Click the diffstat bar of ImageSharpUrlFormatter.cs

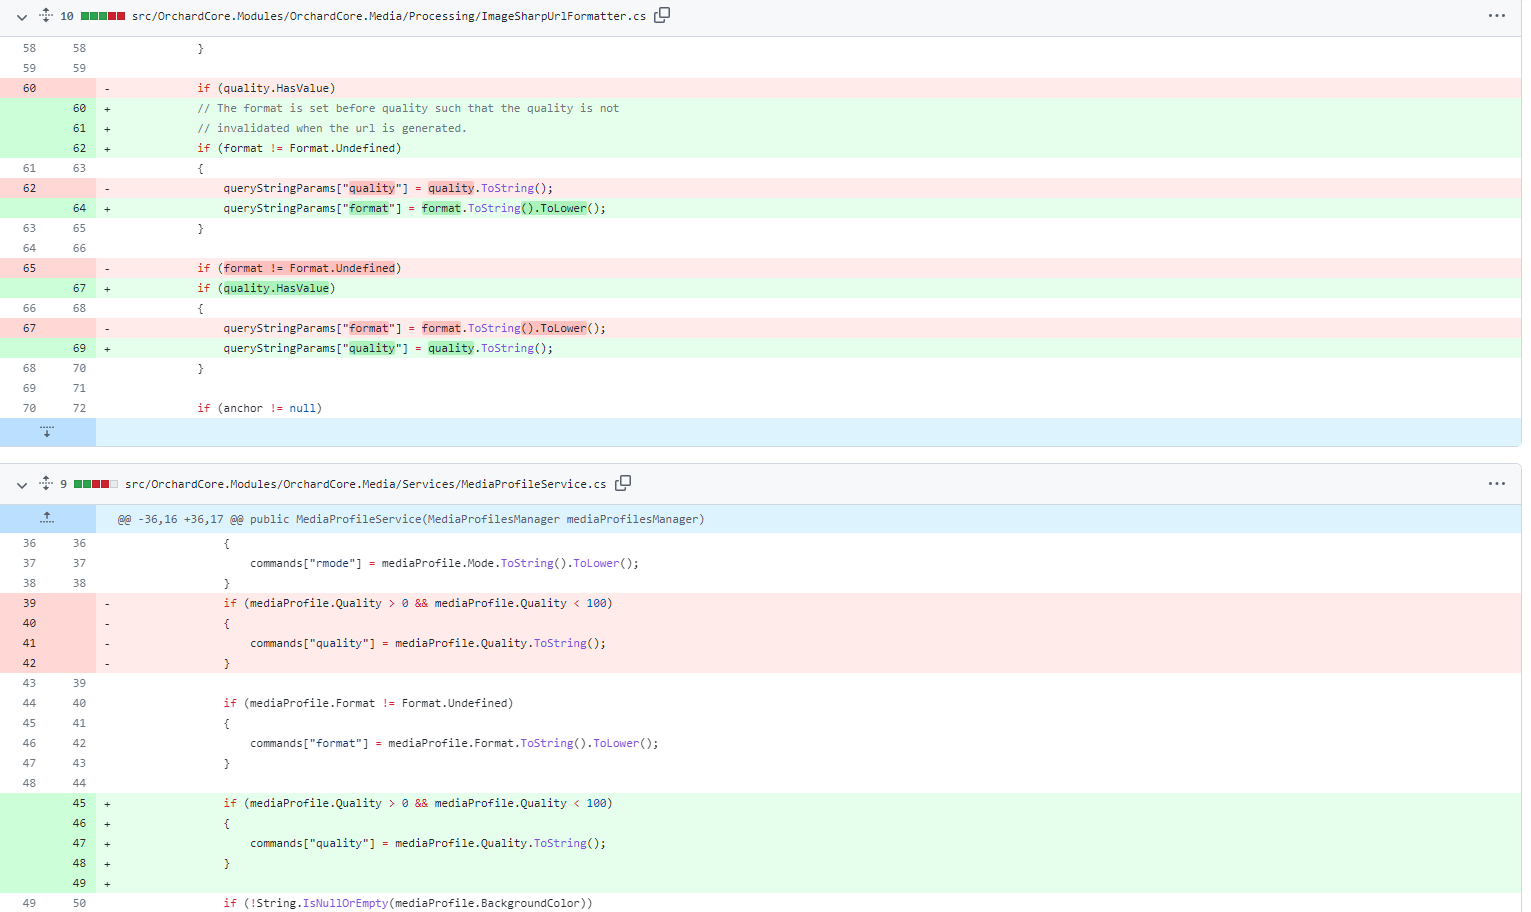point(103,16)
